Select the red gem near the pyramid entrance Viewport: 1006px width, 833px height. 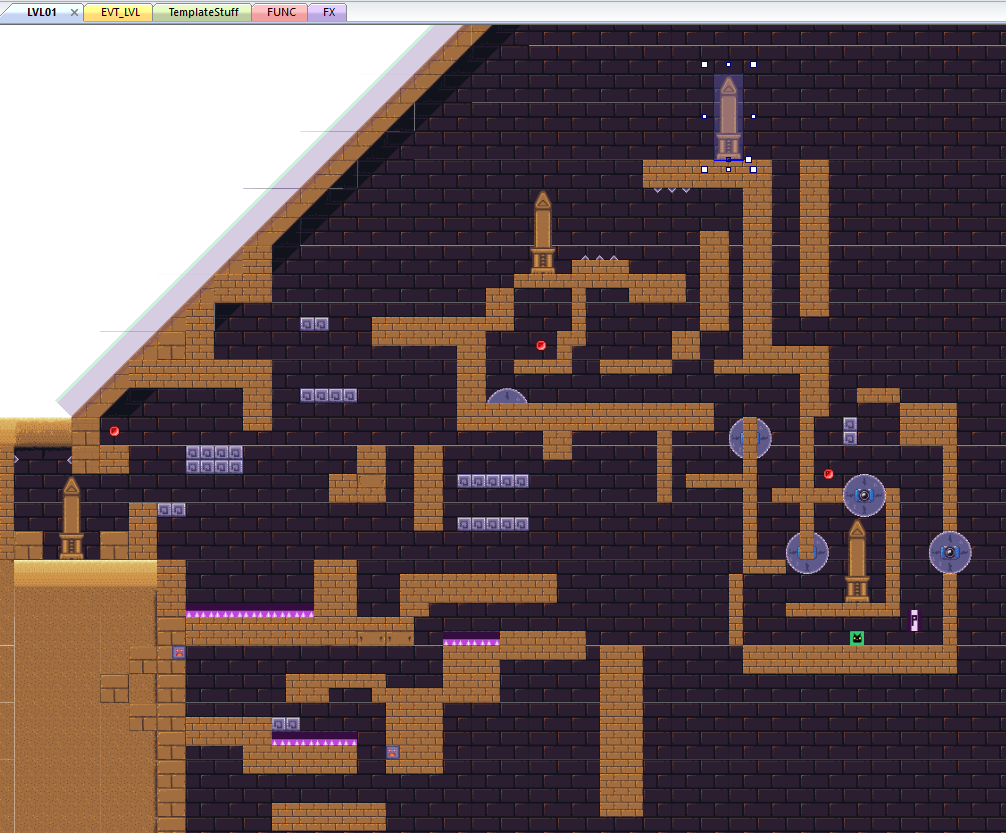tap(114, 431)
